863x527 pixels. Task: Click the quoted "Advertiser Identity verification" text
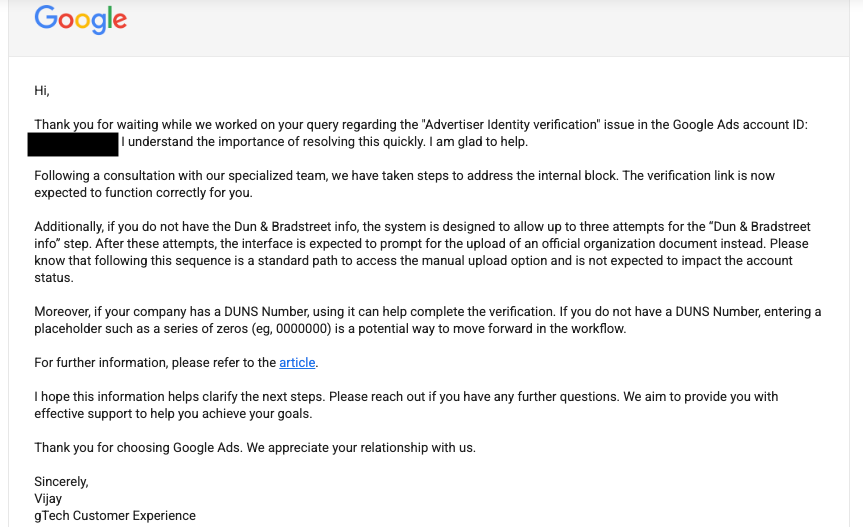point(511,125)
